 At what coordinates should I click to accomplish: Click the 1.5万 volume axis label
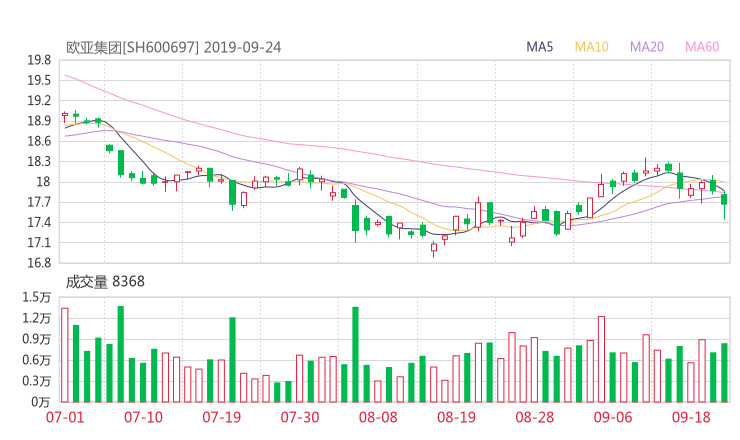[36, 297]
